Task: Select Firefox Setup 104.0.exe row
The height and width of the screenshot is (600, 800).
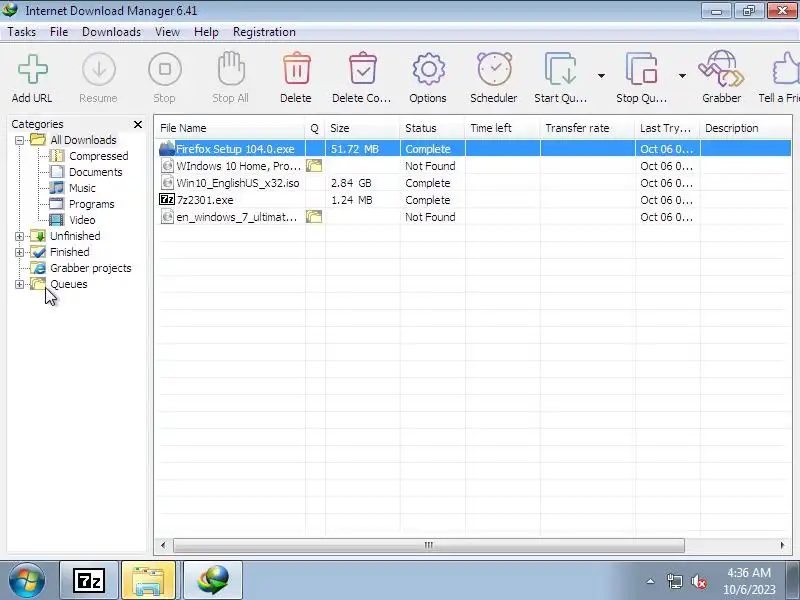Action: [x=473, y=149]
